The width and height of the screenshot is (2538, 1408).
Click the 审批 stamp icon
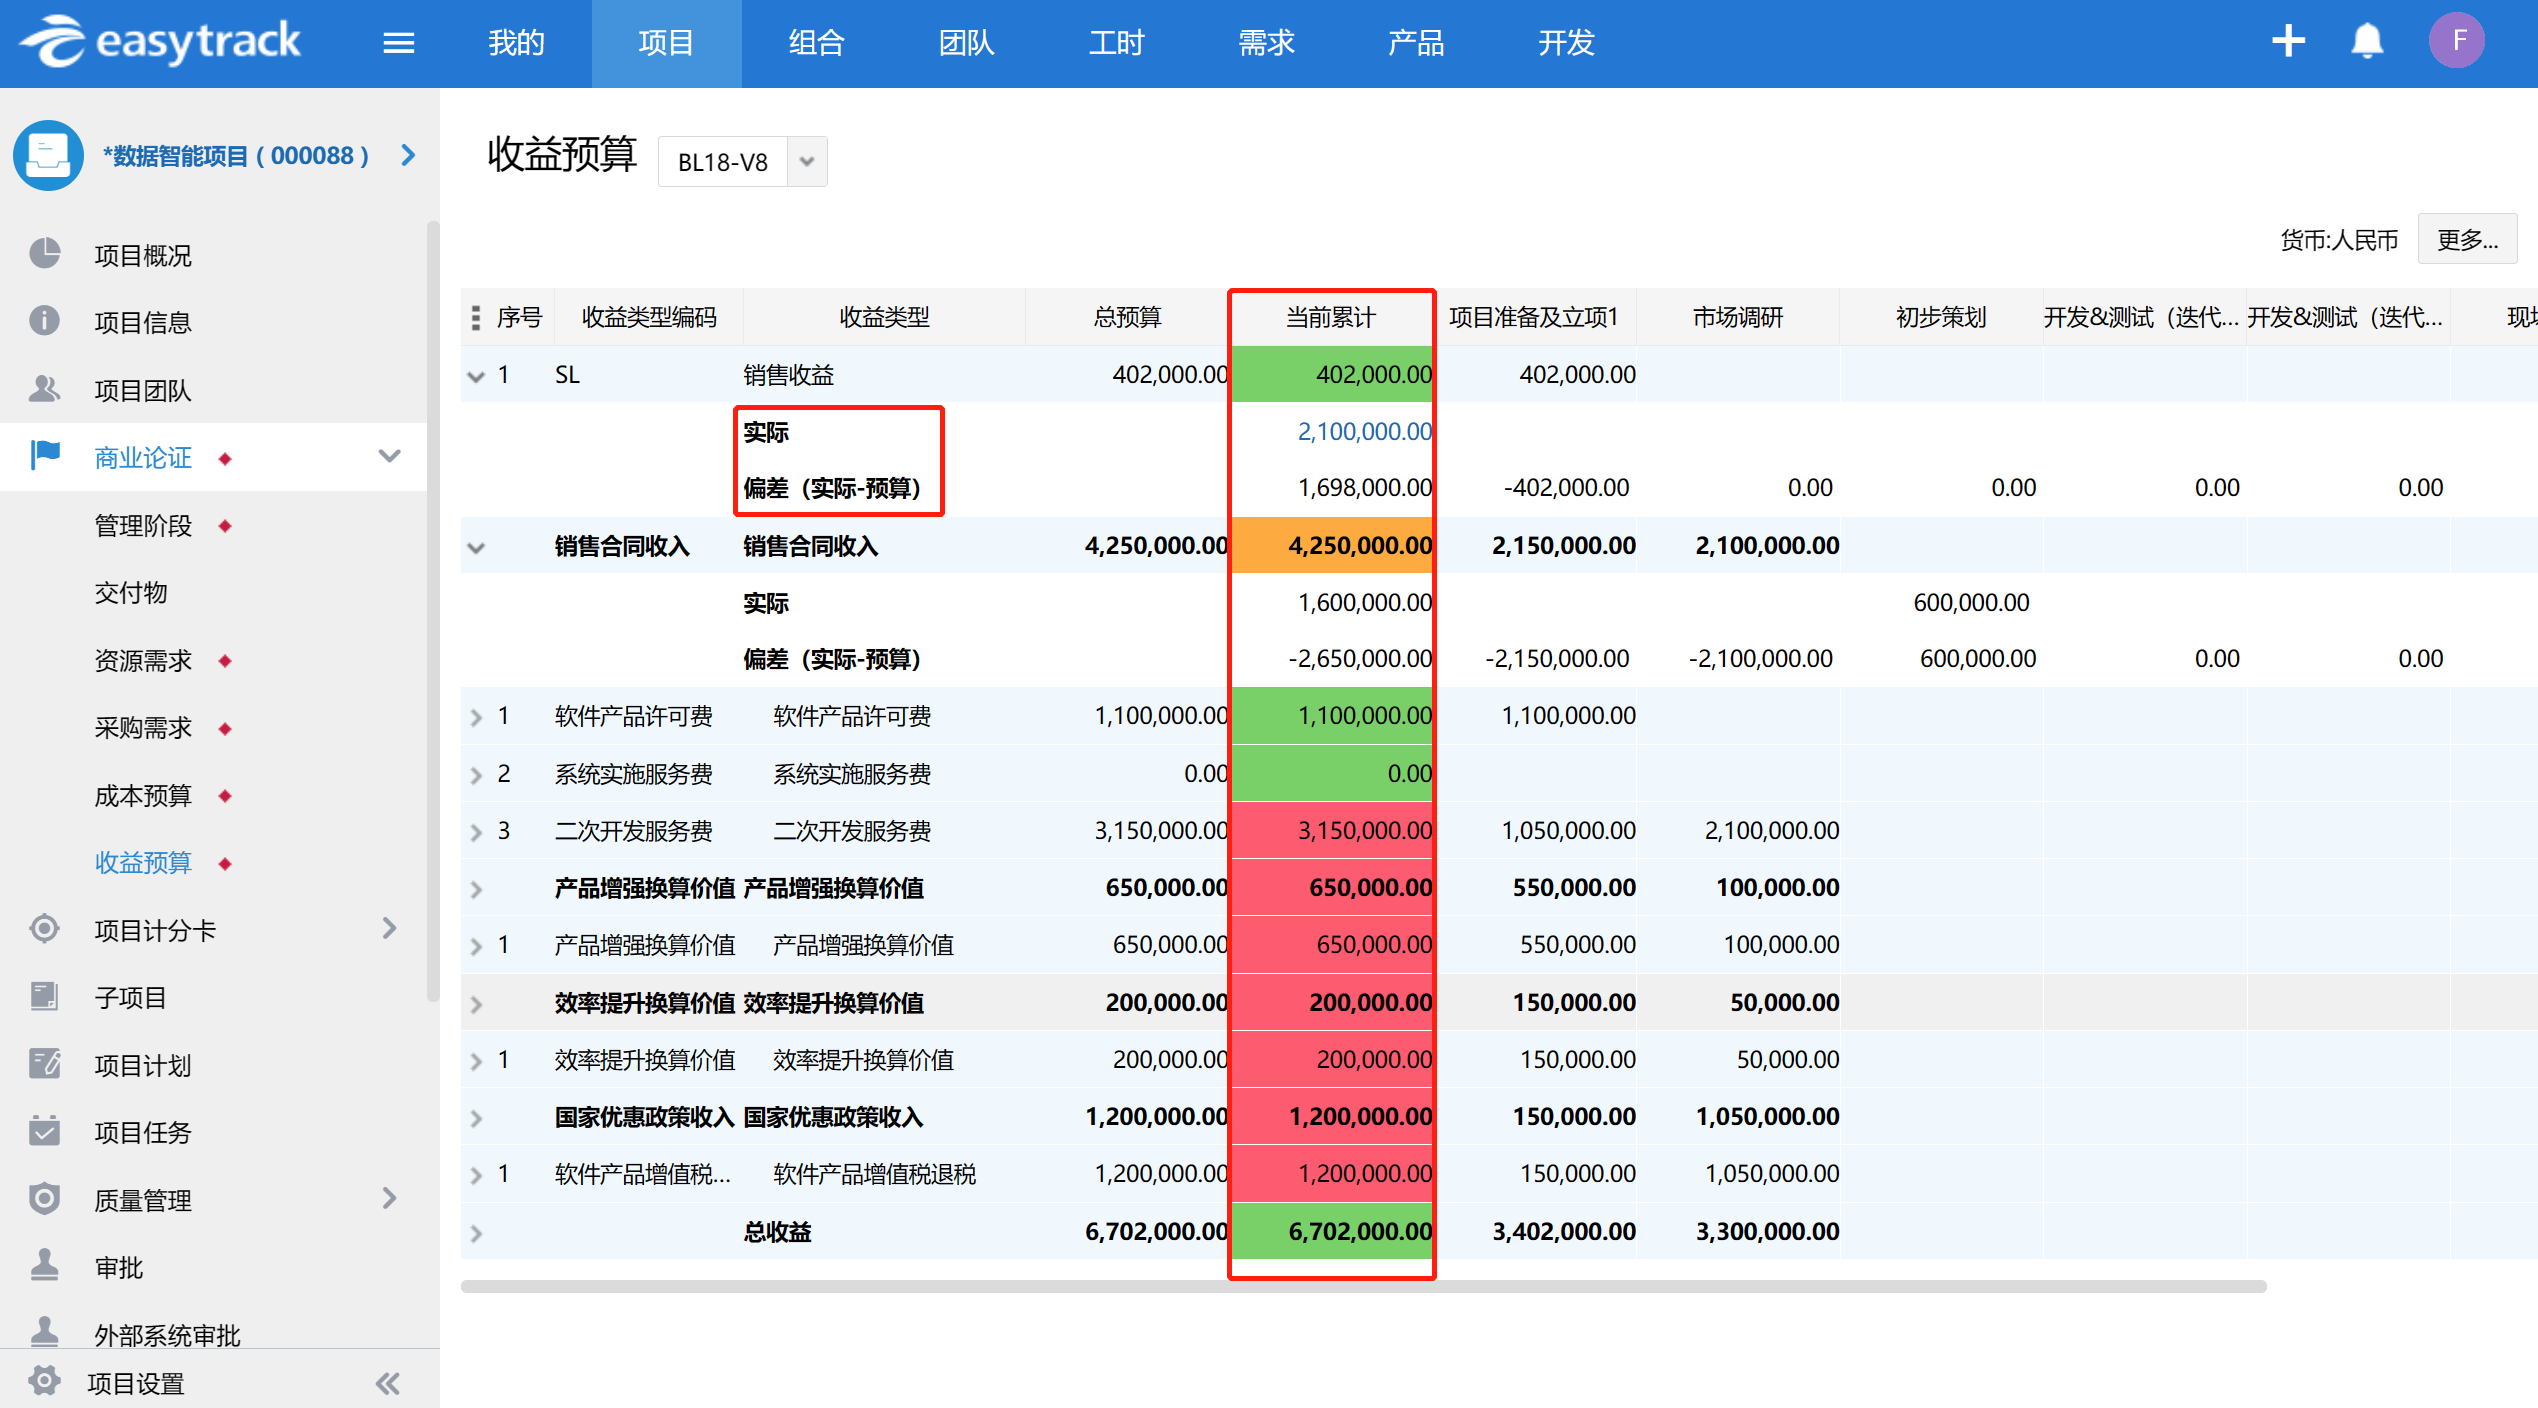[44, 1266]
